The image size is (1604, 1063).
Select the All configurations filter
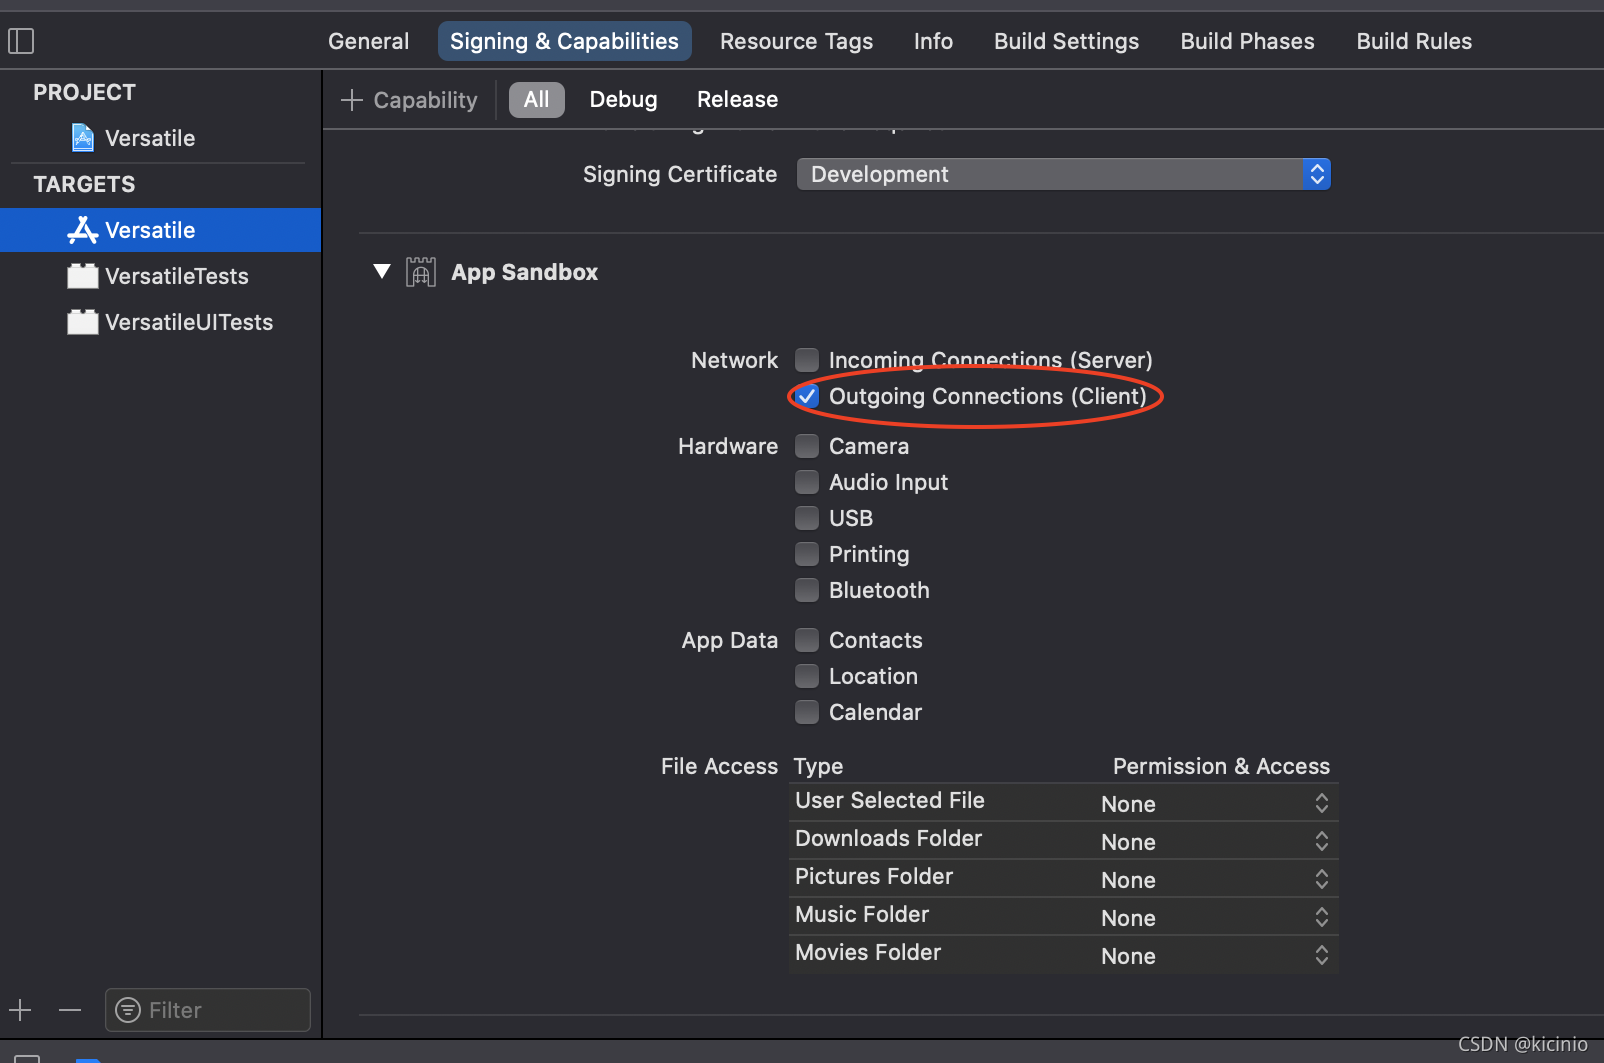coord(537,99)
